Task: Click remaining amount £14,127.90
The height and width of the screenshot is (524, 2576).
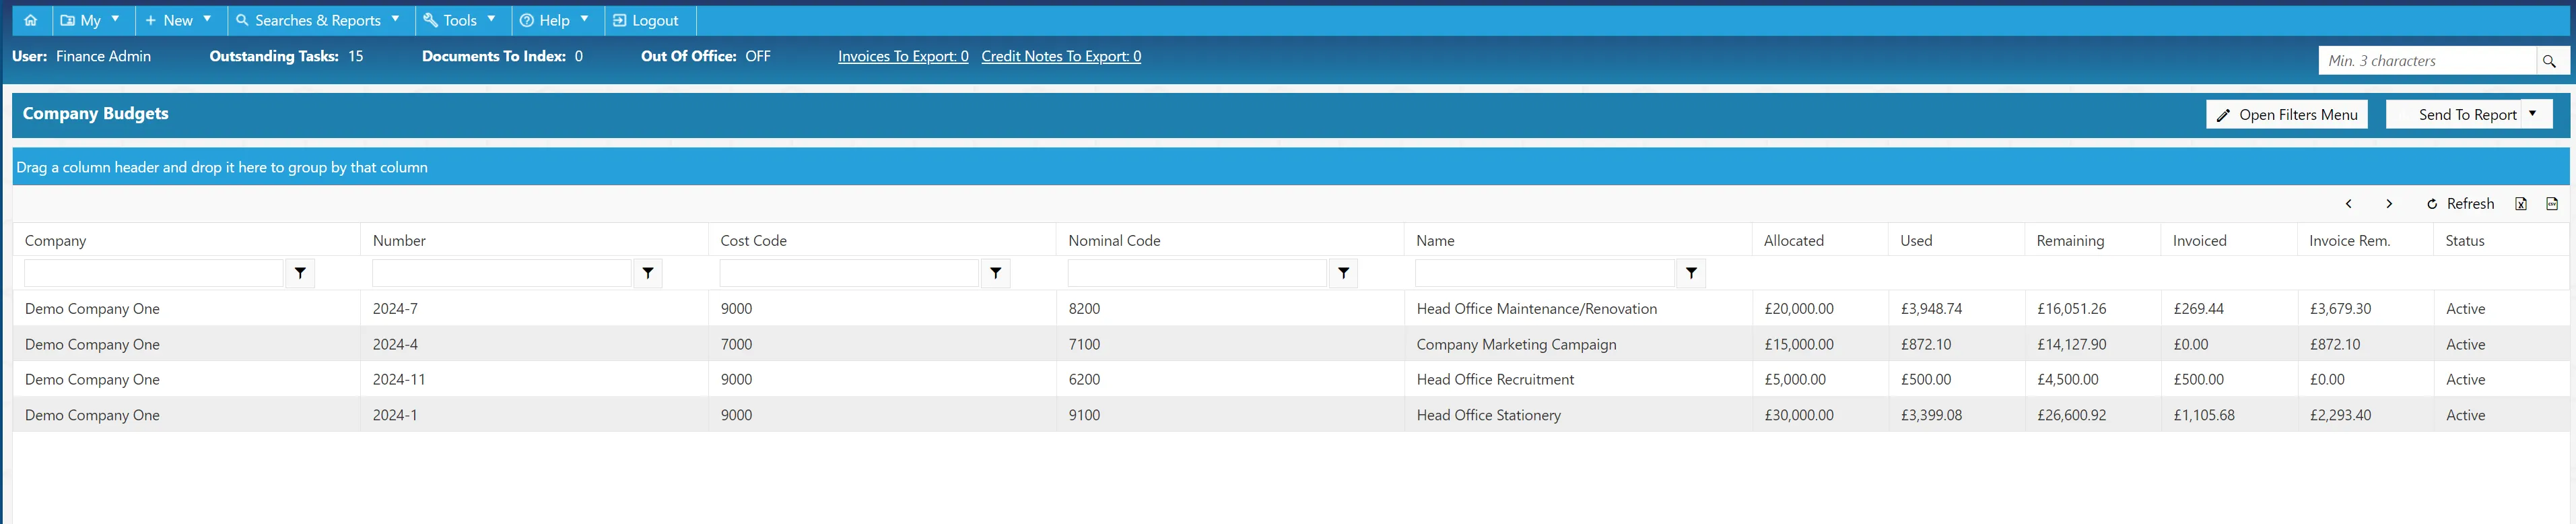Action: point(2071,345)
